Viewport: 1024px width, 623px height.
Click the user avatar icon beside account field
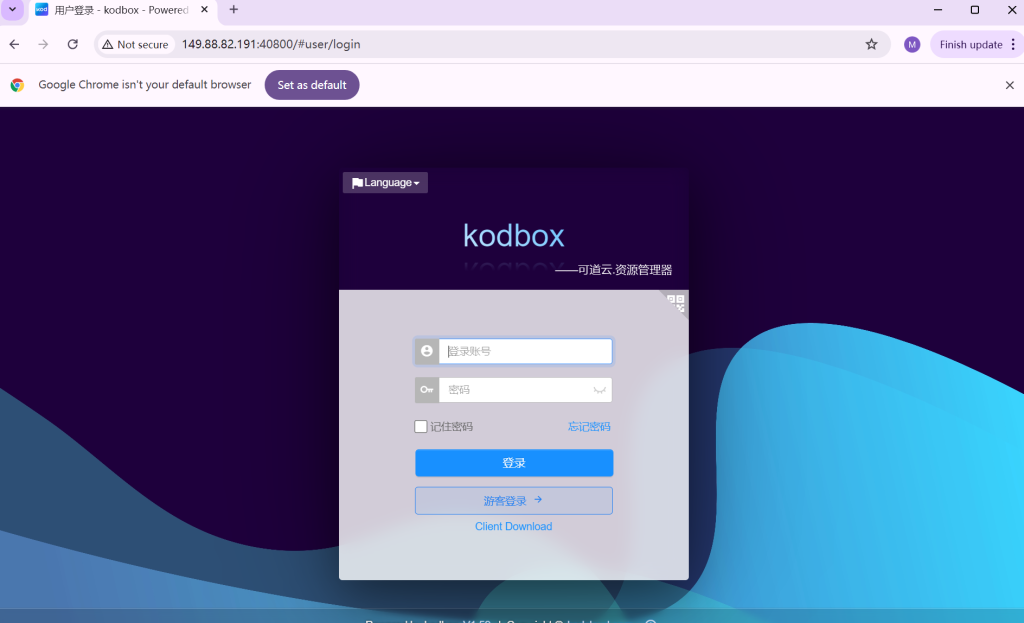[x=427, y=351]
